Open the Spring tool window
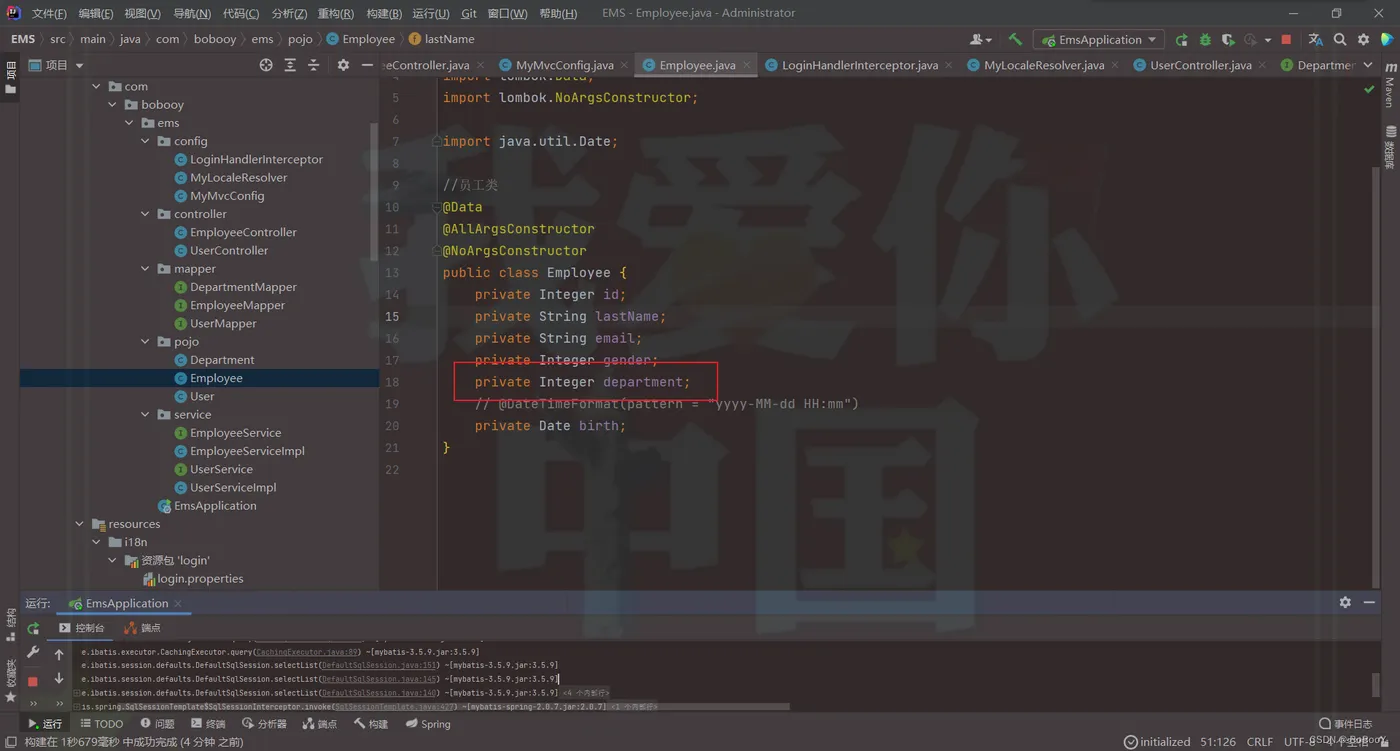The image size is (1400, 751). pyautogui.click(x=428, y=724)
